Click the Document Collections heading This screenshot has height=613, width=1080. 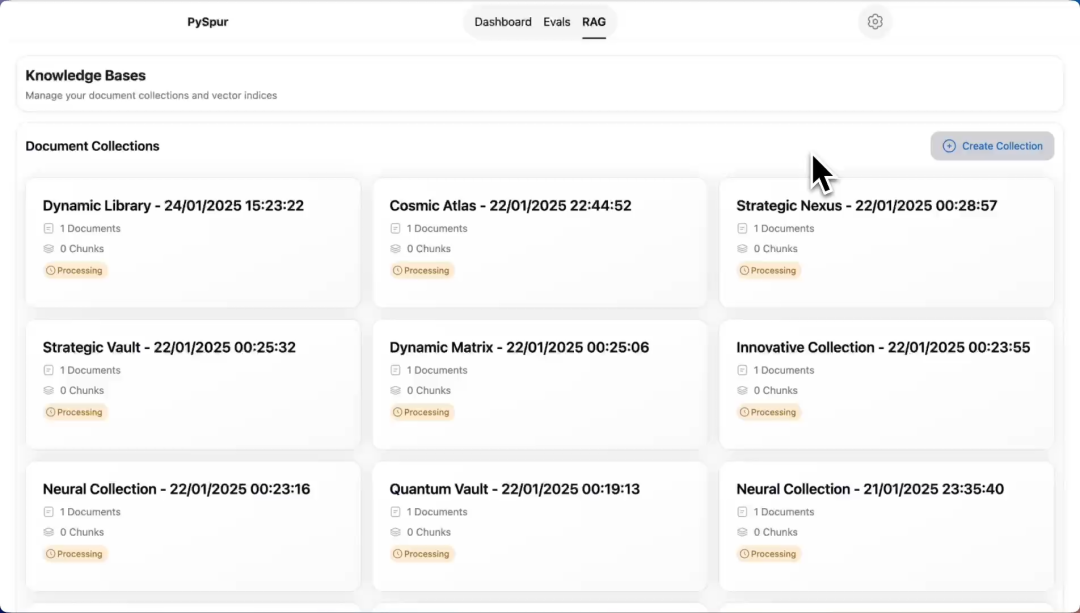pos(92,146)
